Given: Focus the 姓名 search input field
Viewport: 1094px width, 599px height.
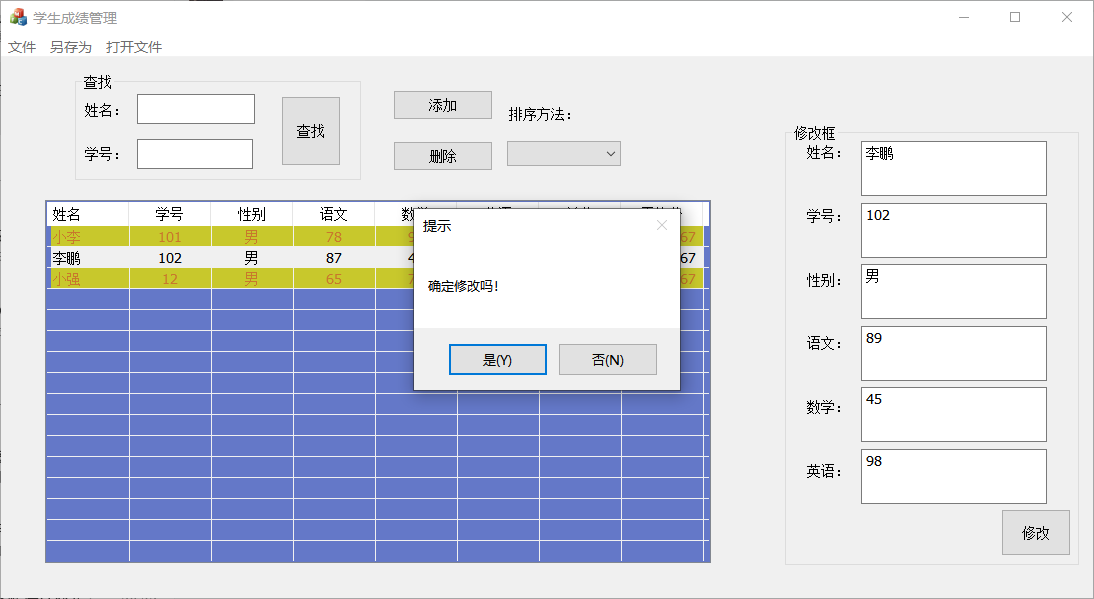Looking at the screenshot, I should coord(196,109).
